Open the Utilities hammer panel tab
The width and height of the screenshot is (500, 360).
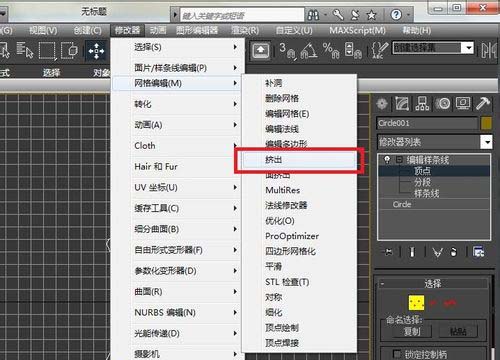point(482,104)
